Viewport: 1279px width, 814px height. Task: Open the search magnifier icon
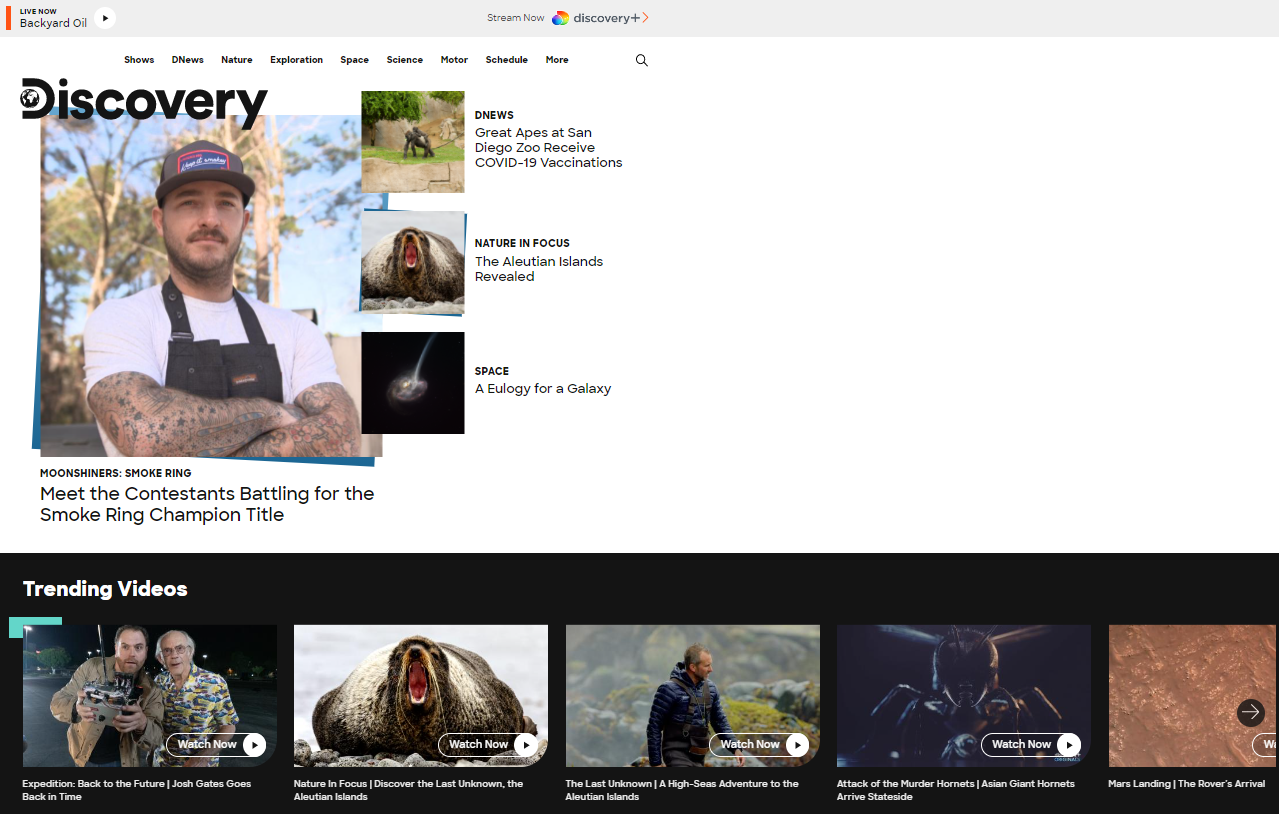click(642, 60)
